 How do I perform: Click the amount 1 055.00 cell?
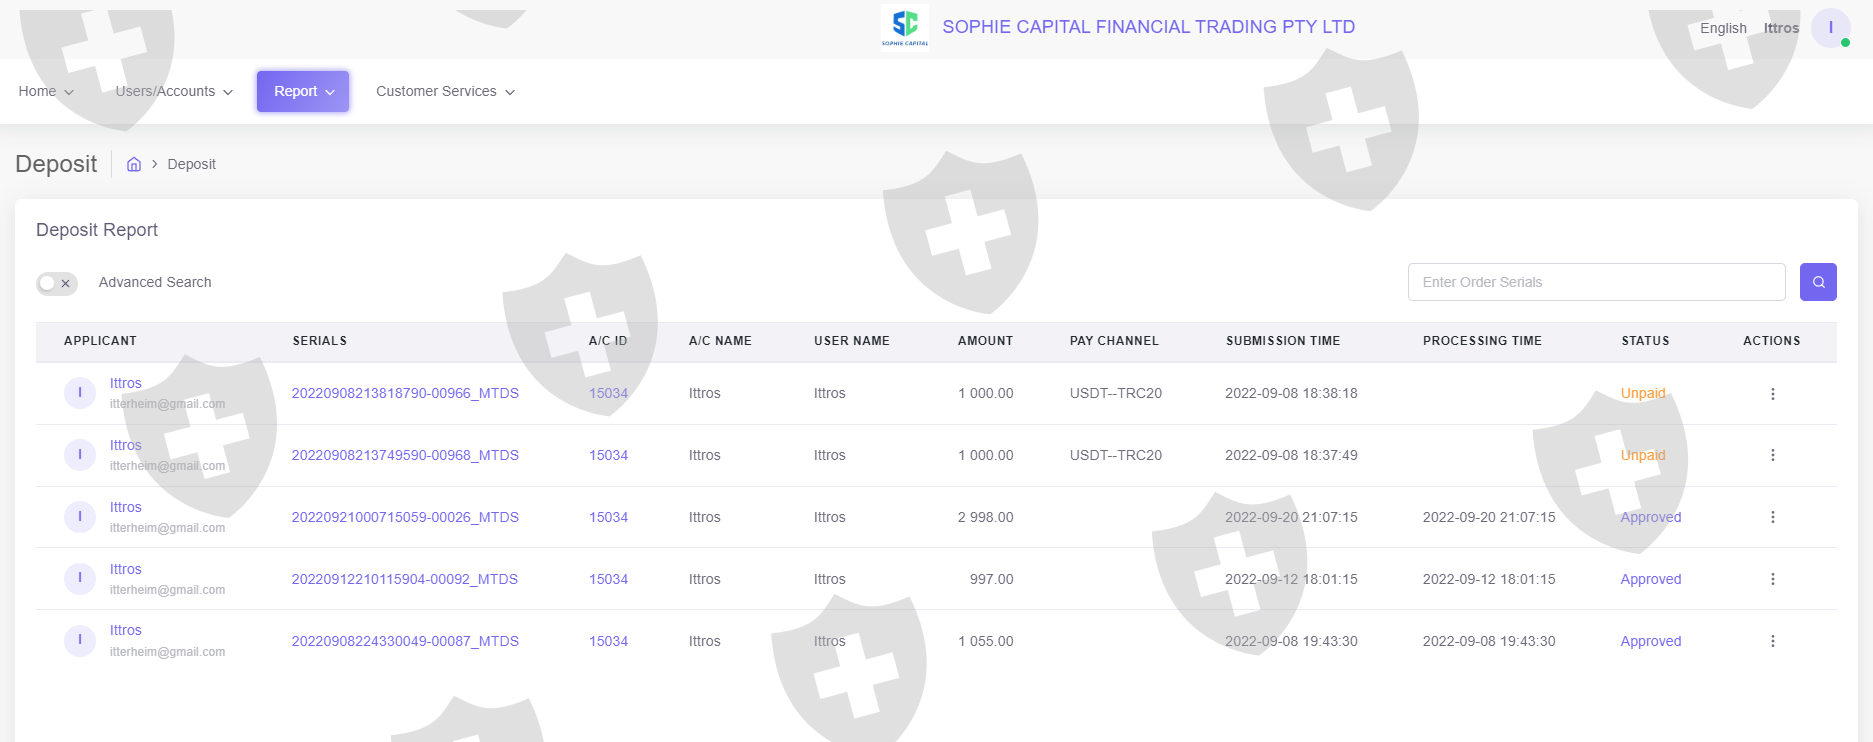coord(986,641)
